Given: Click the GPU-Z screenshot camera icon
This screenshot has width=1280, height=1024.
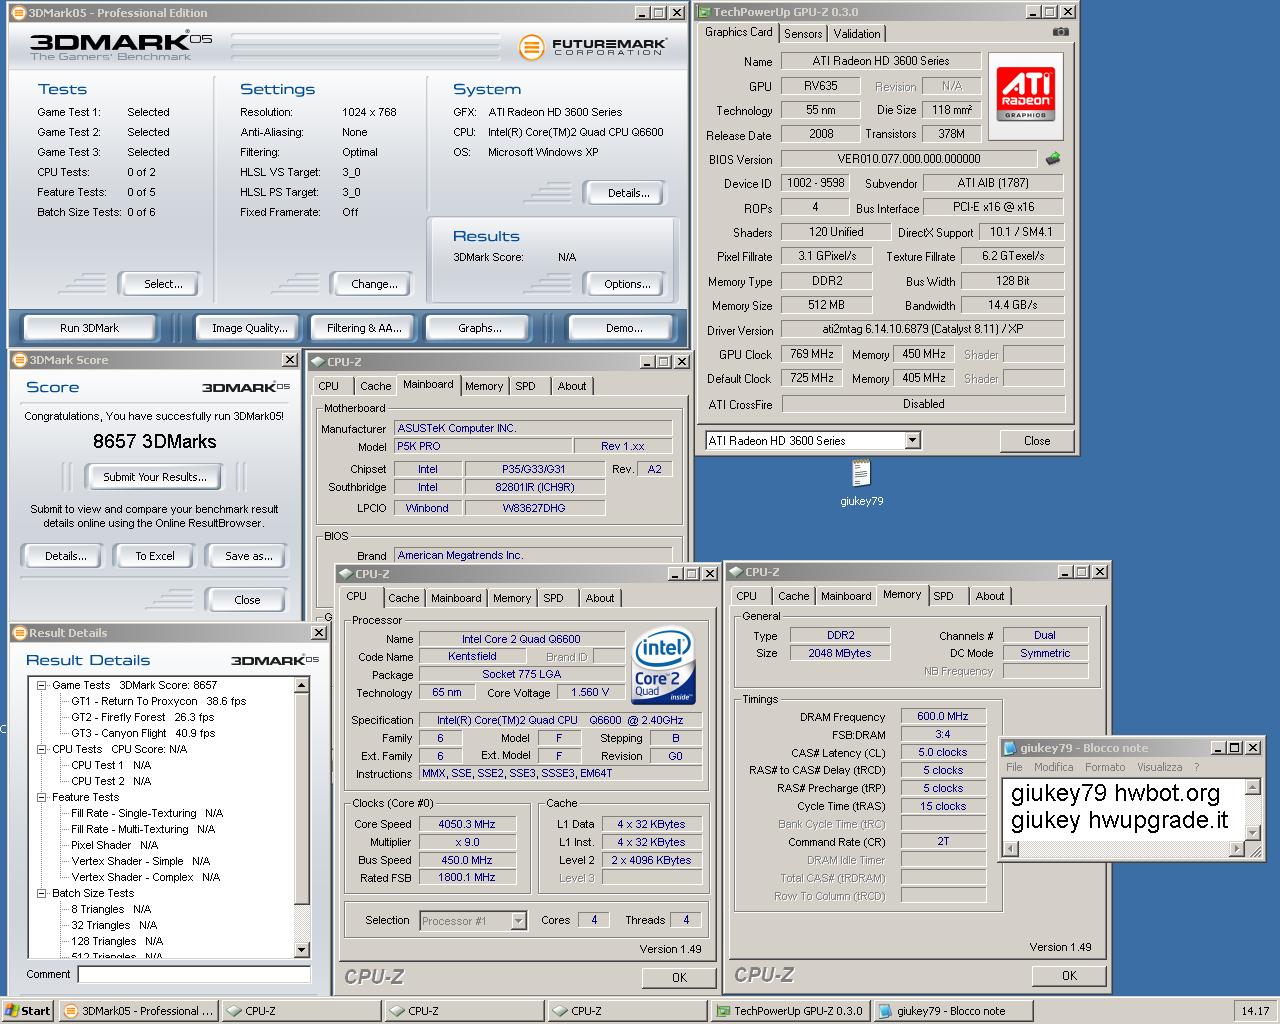Looking at the screenshot, I should (1061, 32).
